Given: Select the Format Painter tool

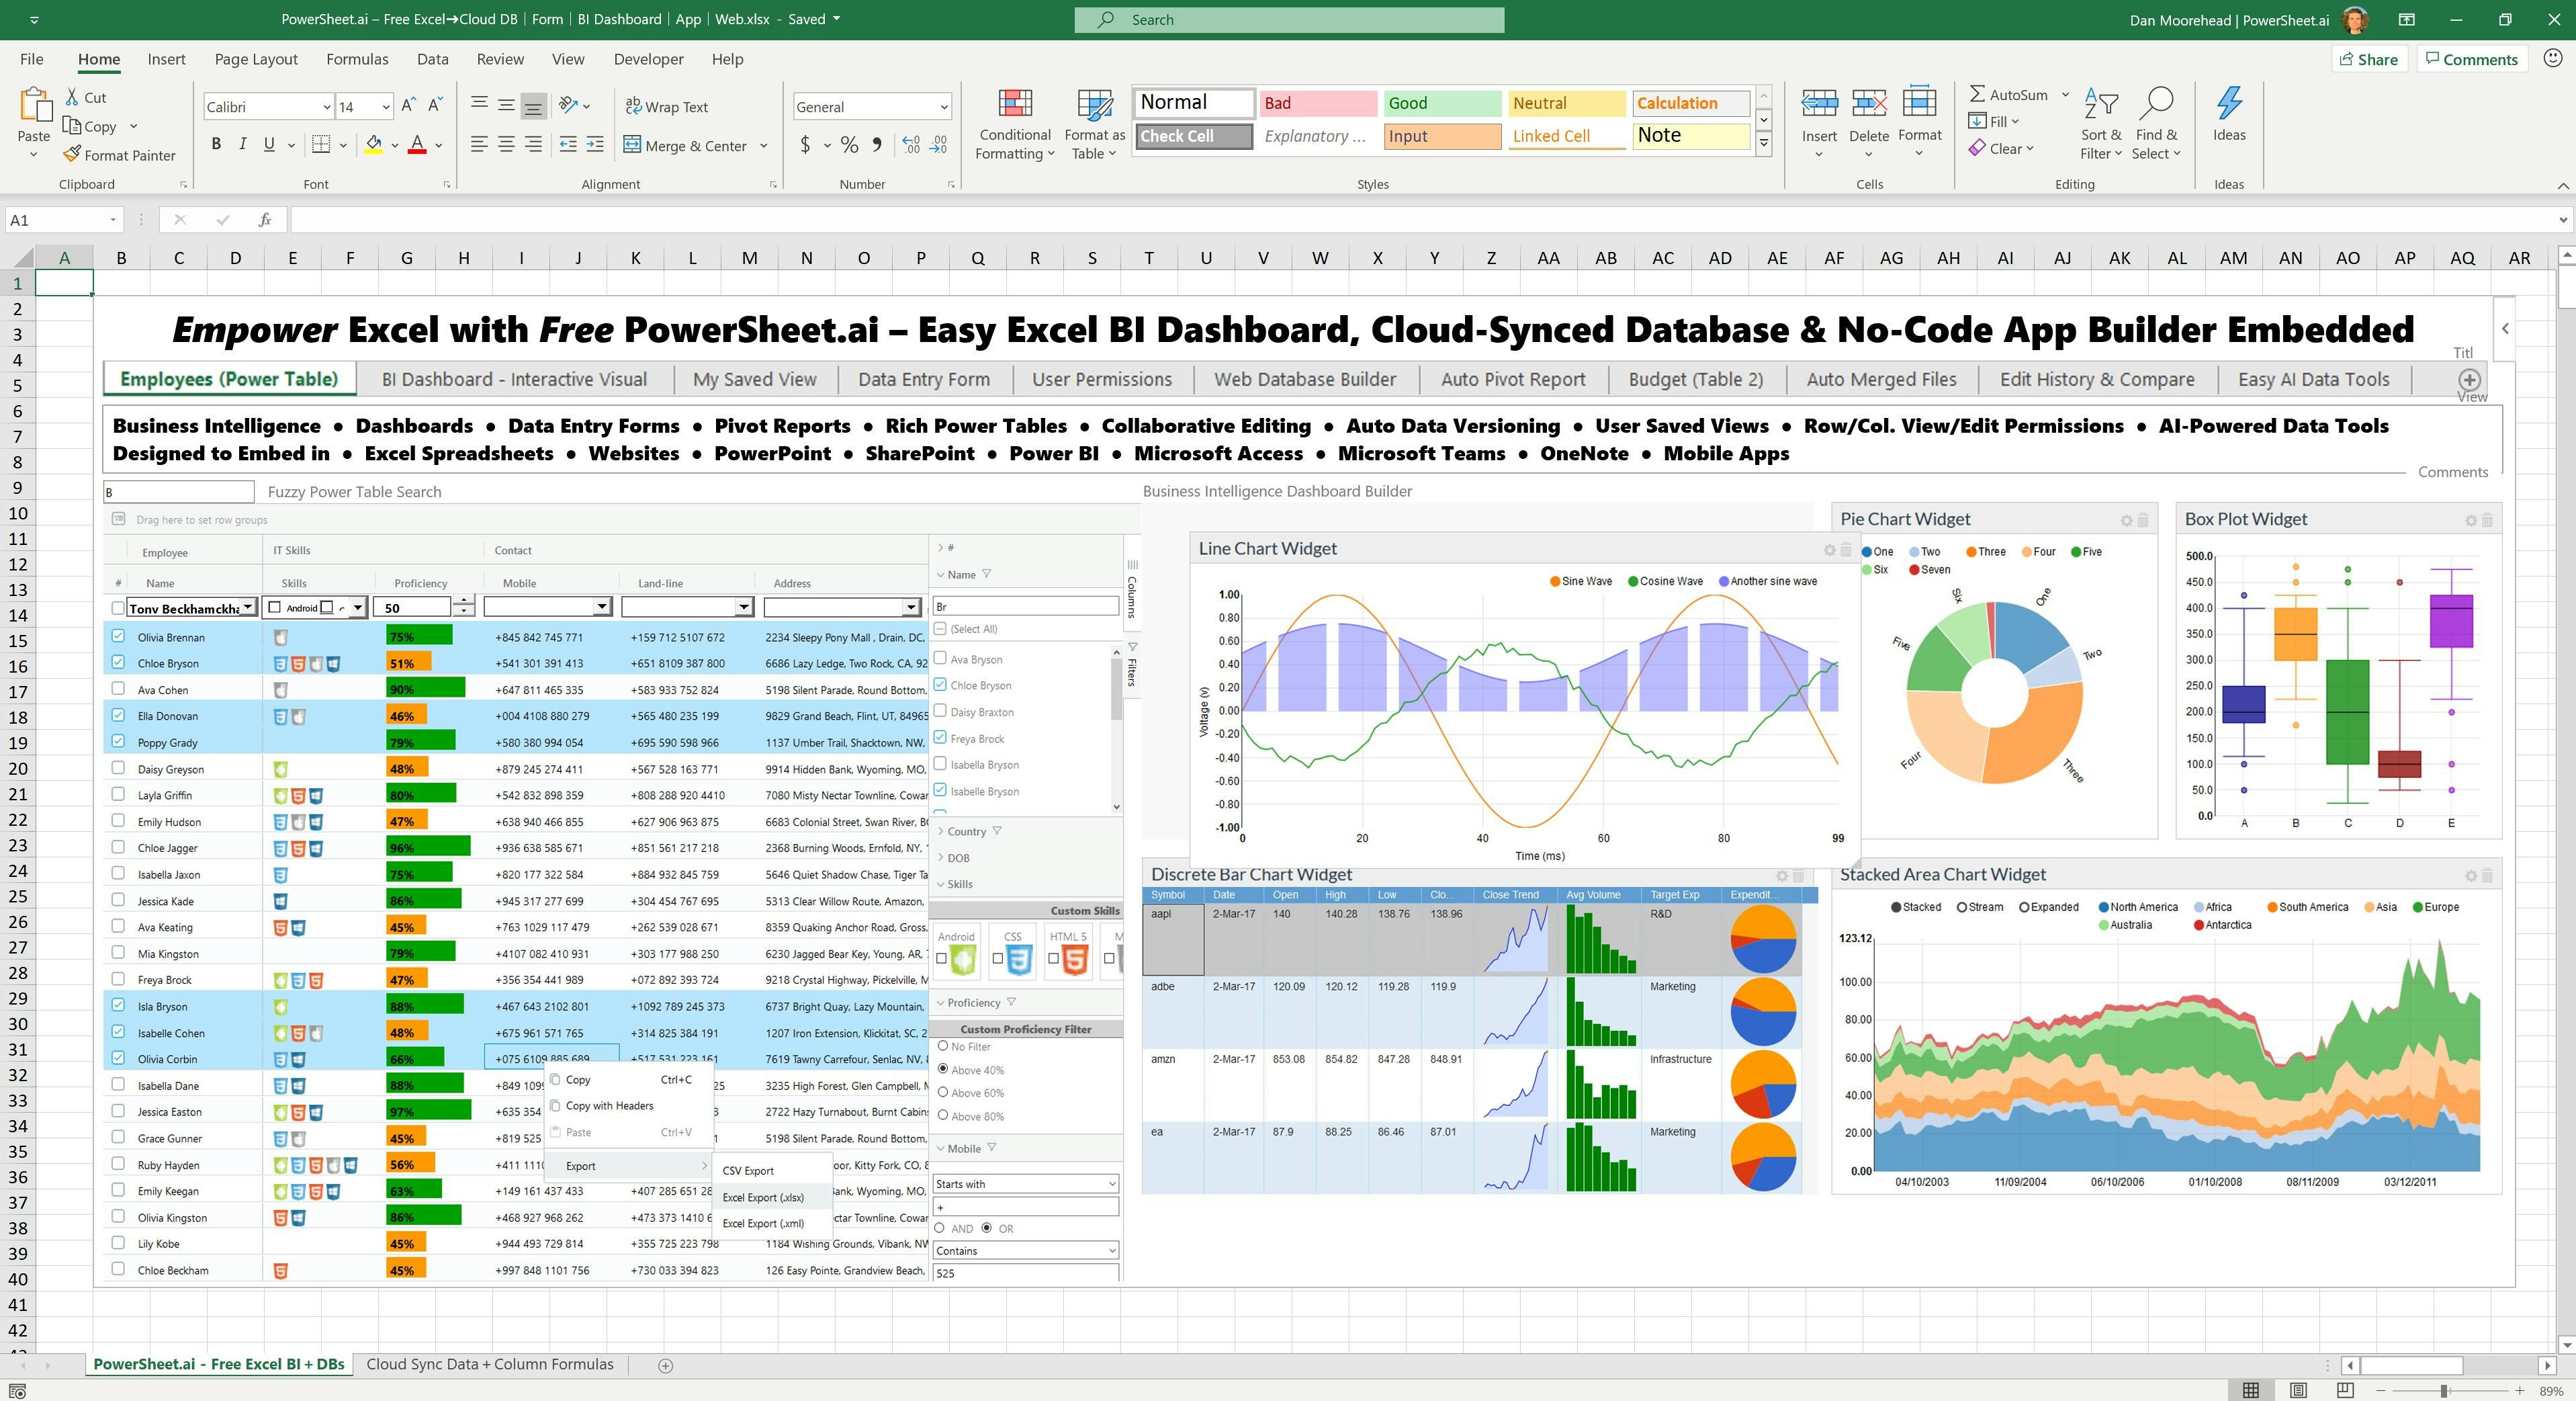Looking at the screenshot, I should tap(120, 155).
